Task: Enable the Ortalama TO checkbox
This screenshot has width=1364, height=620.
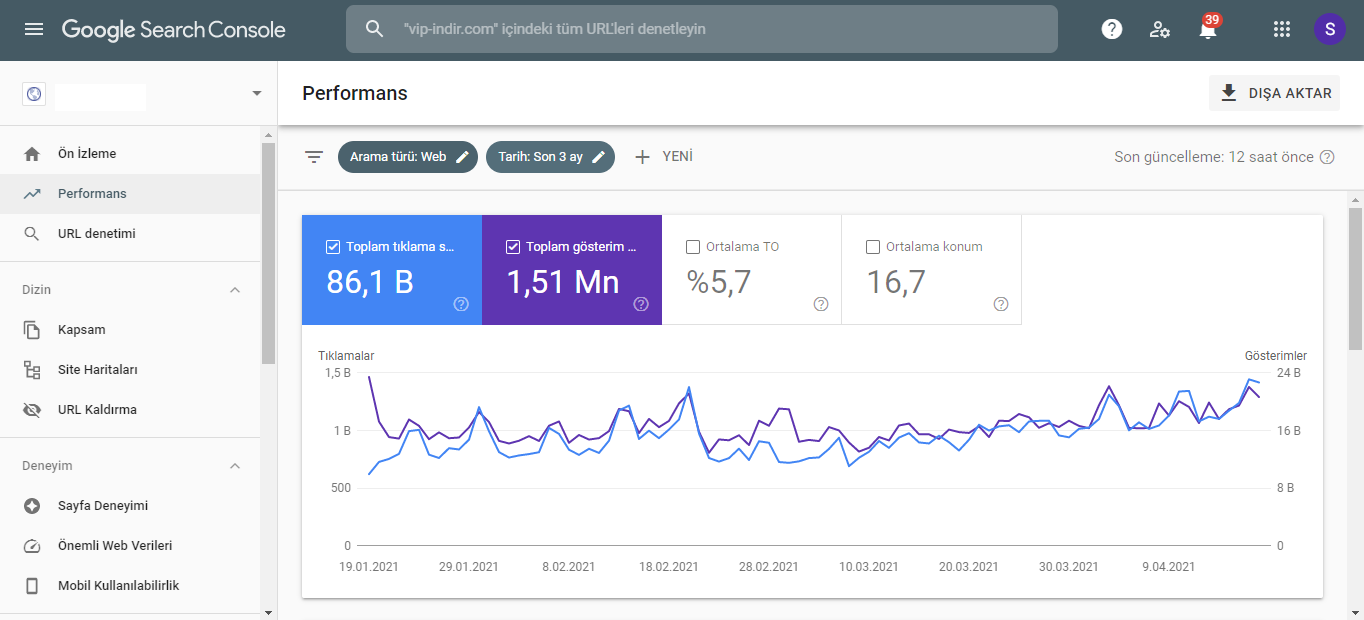Action: coord(693,247)
